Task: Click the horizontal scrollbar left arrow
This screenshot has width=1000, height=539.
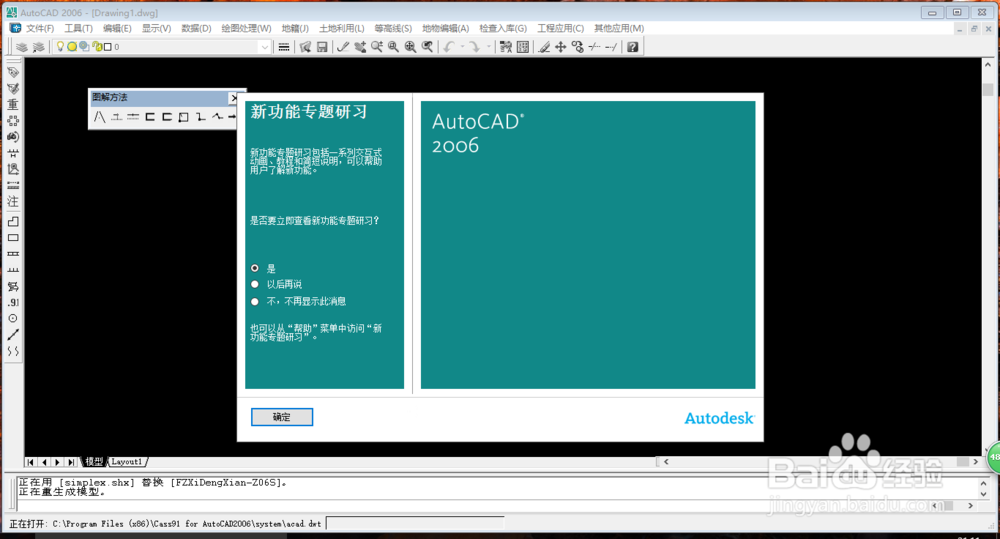Action: click(666, 461)
